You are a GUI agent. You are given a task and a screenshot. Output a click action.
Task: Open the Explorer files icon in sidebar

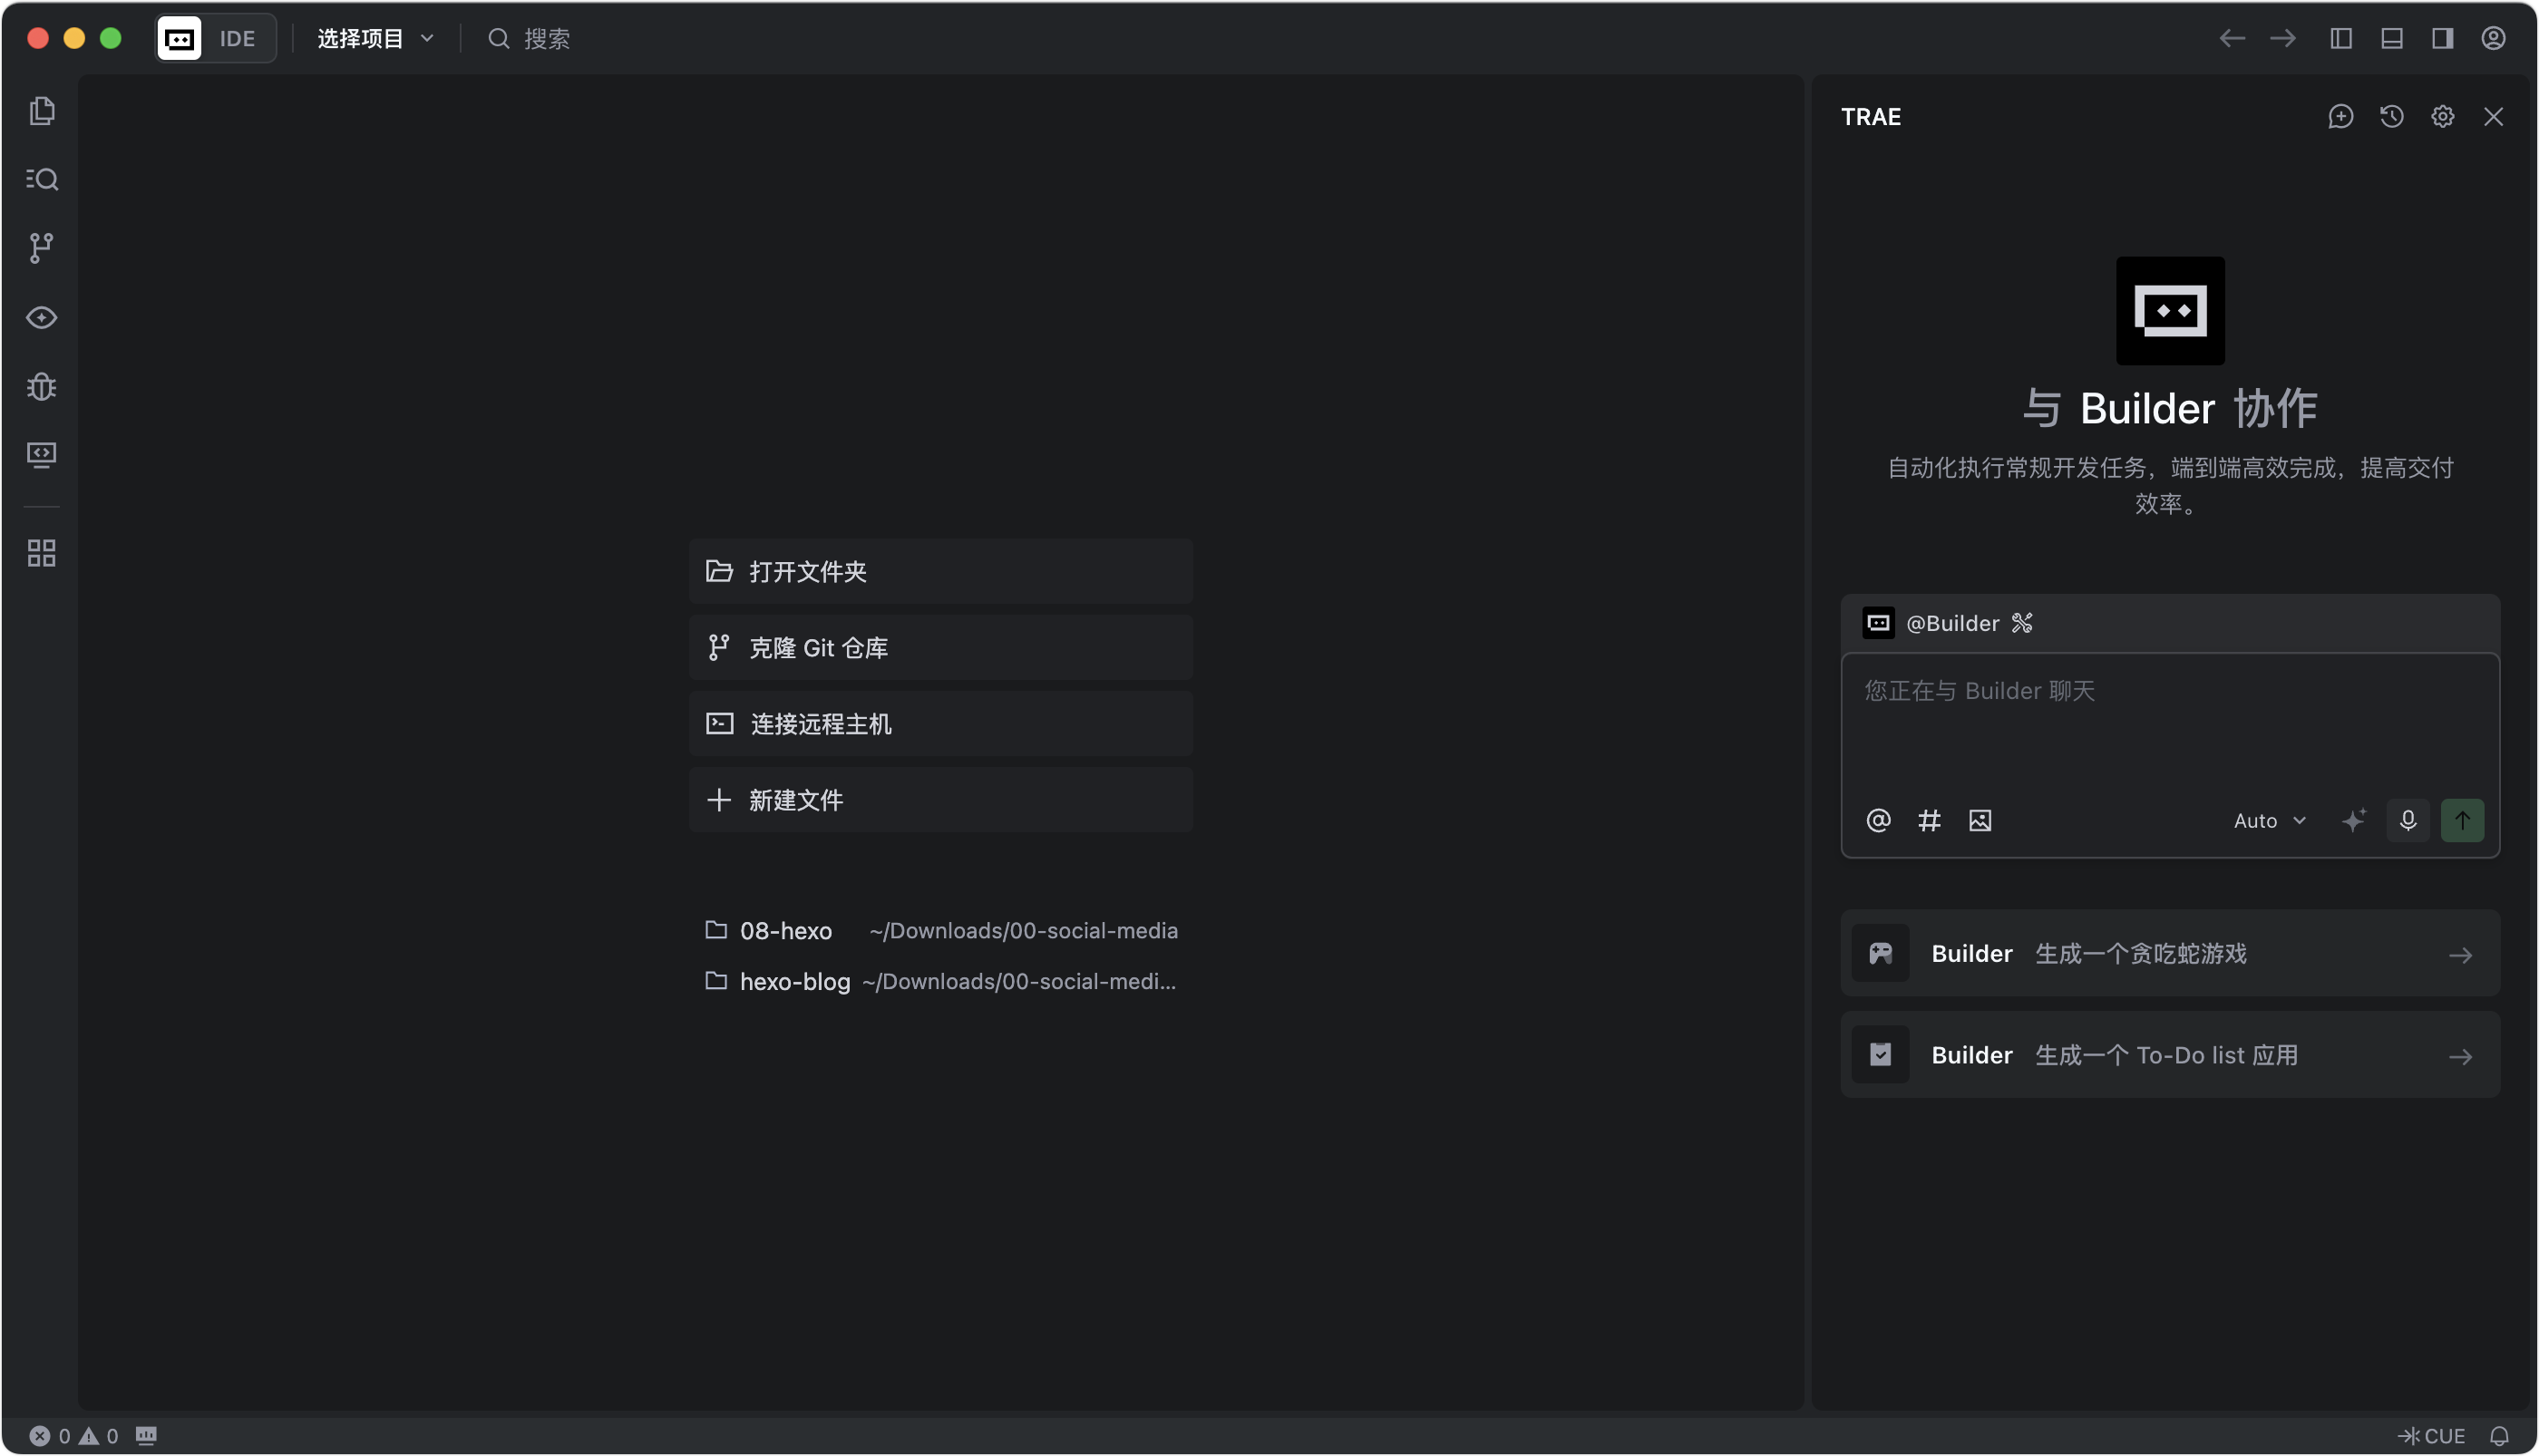tap(41, 110)
